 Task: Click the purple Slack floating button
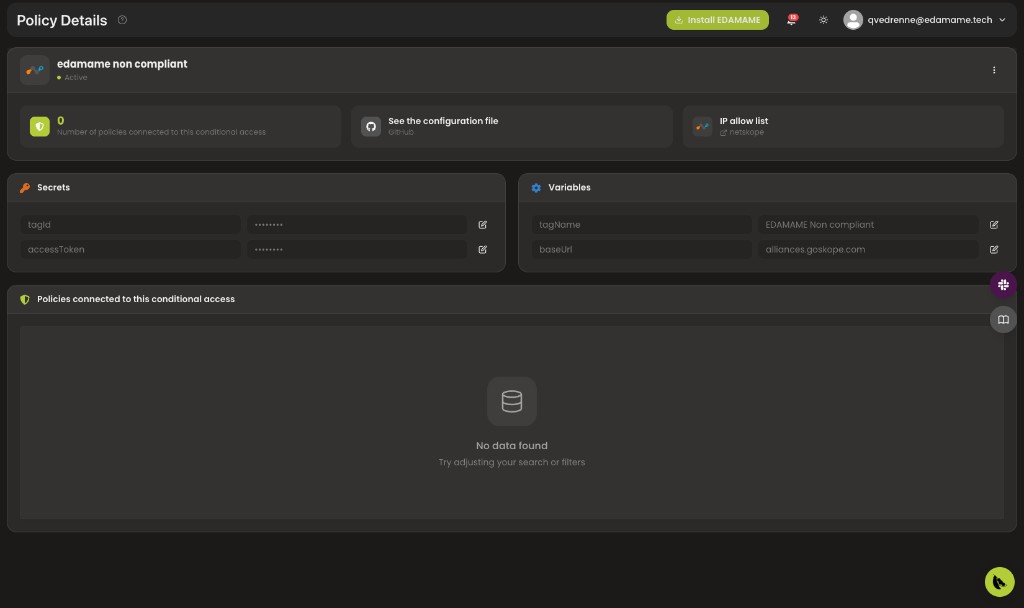pyautogui.click(x=1003, y=285)
